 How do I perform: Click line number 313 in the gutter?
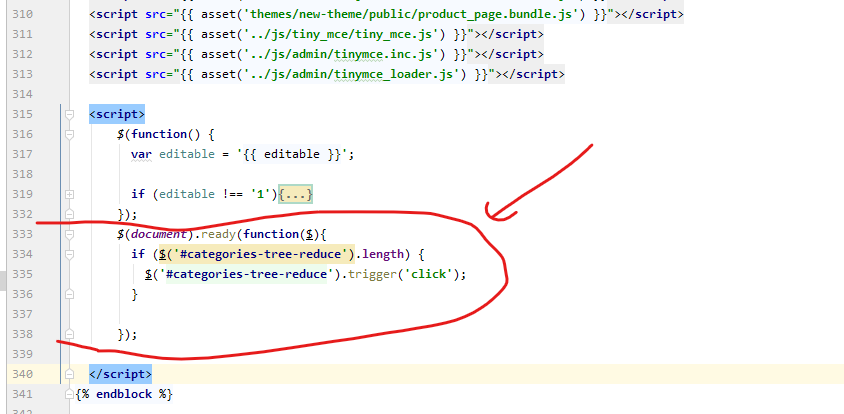pos(22,74)
